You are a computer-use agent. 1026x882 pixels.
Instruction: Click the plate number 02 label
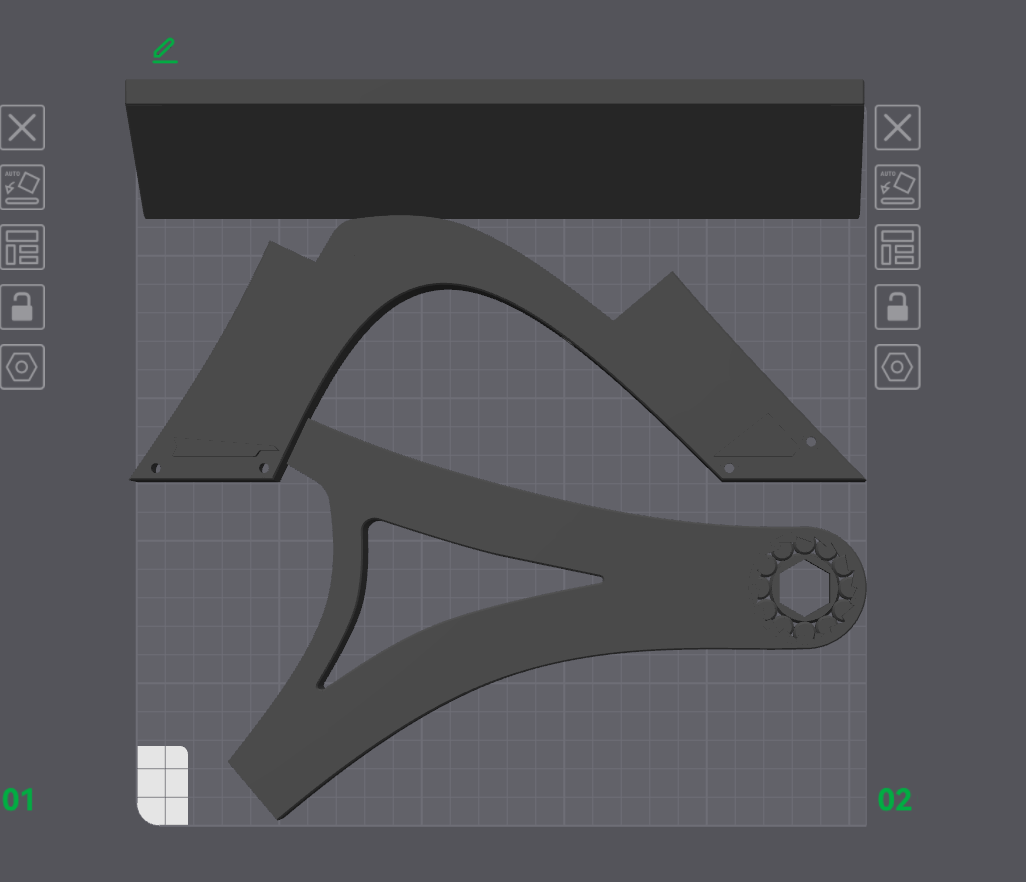[894, 800]
